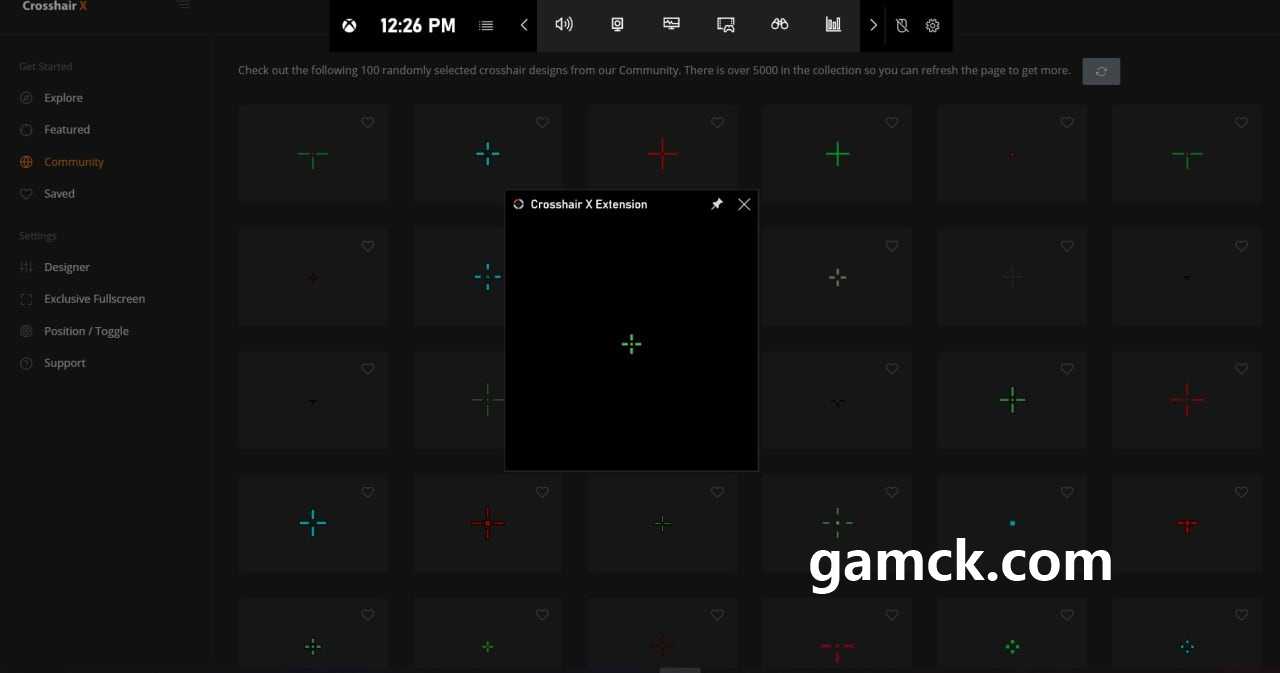Screen dimensions: 1280x673
Task: Favorite the green four-dot diamond crosshair
Action: (x=1067, y=615)
